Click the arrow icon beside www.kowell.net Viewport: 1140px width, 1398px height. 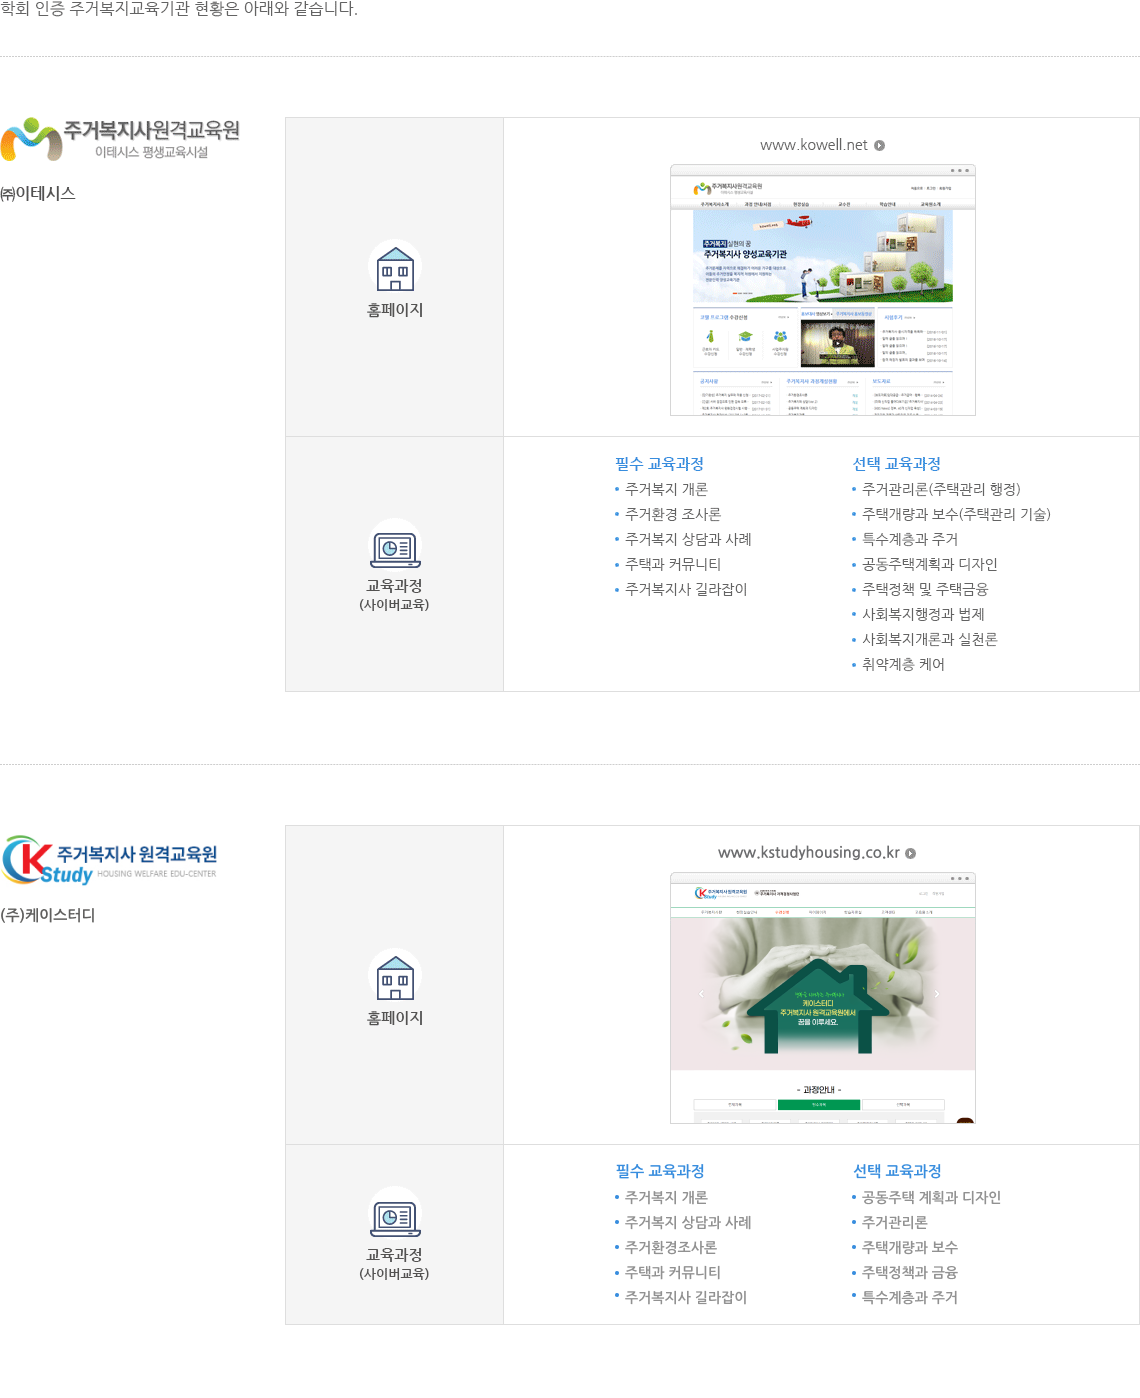click(880, 145)
